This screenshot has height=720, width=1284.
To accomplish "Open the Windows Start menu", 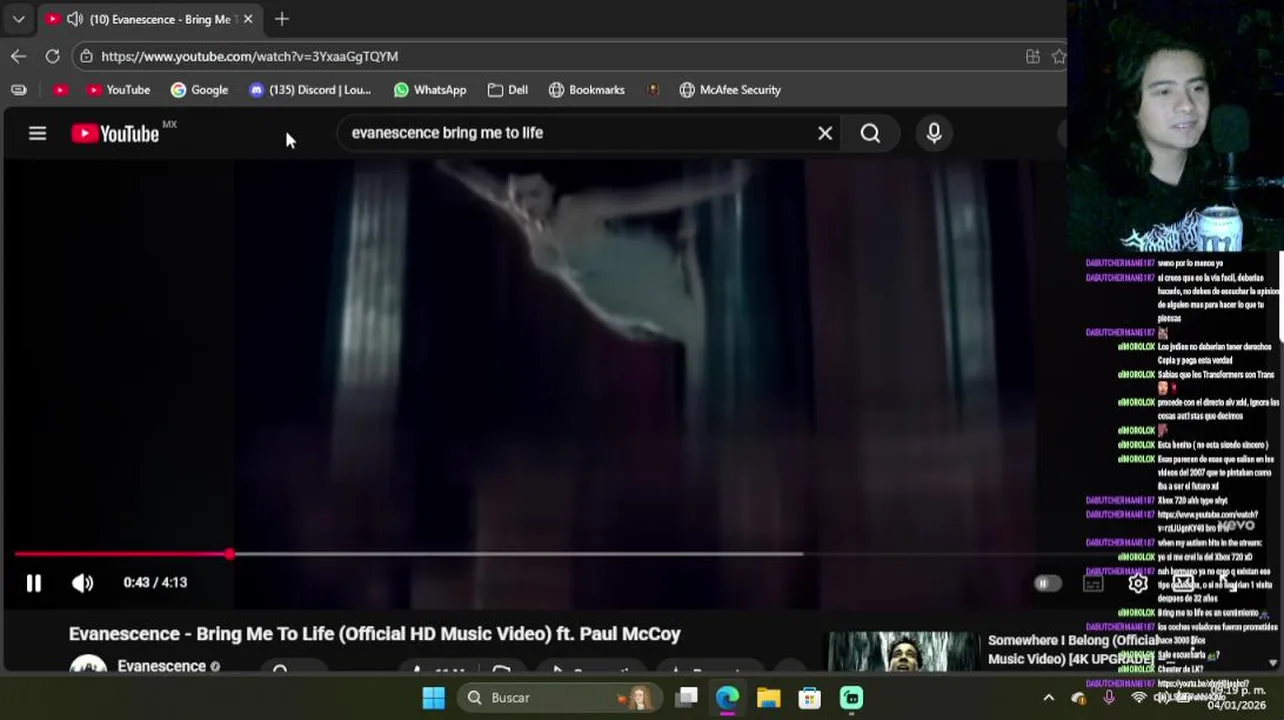I will 433,697.
